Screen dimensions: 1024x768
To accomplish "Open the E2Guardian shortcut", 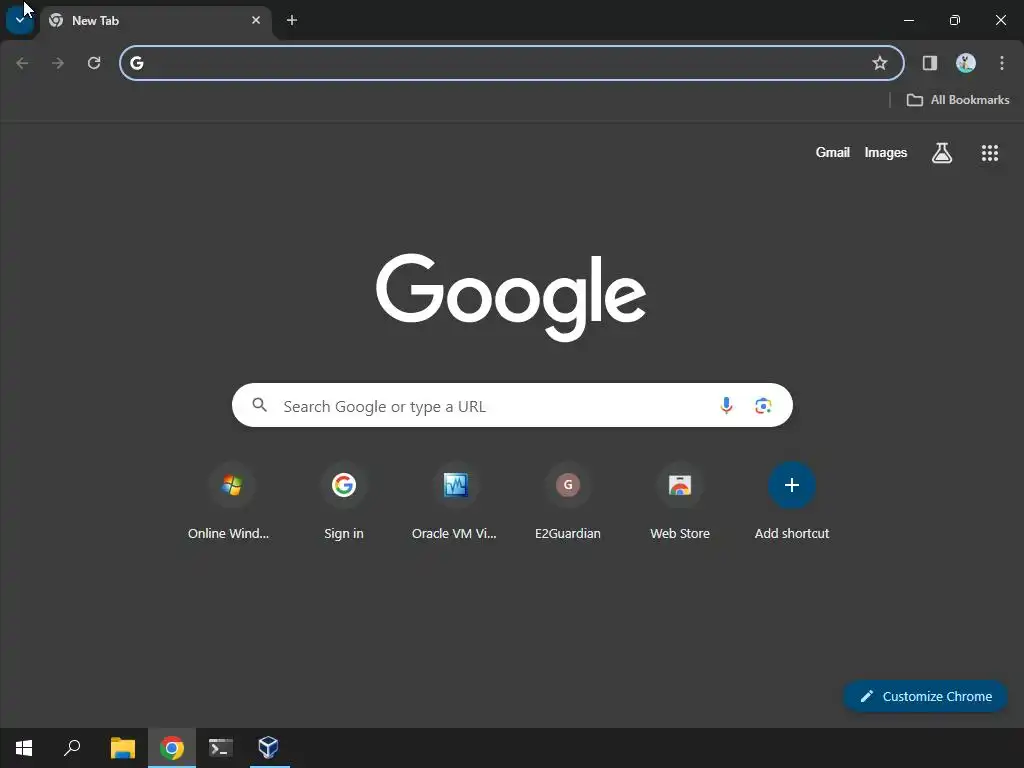I will coord(568,503).
